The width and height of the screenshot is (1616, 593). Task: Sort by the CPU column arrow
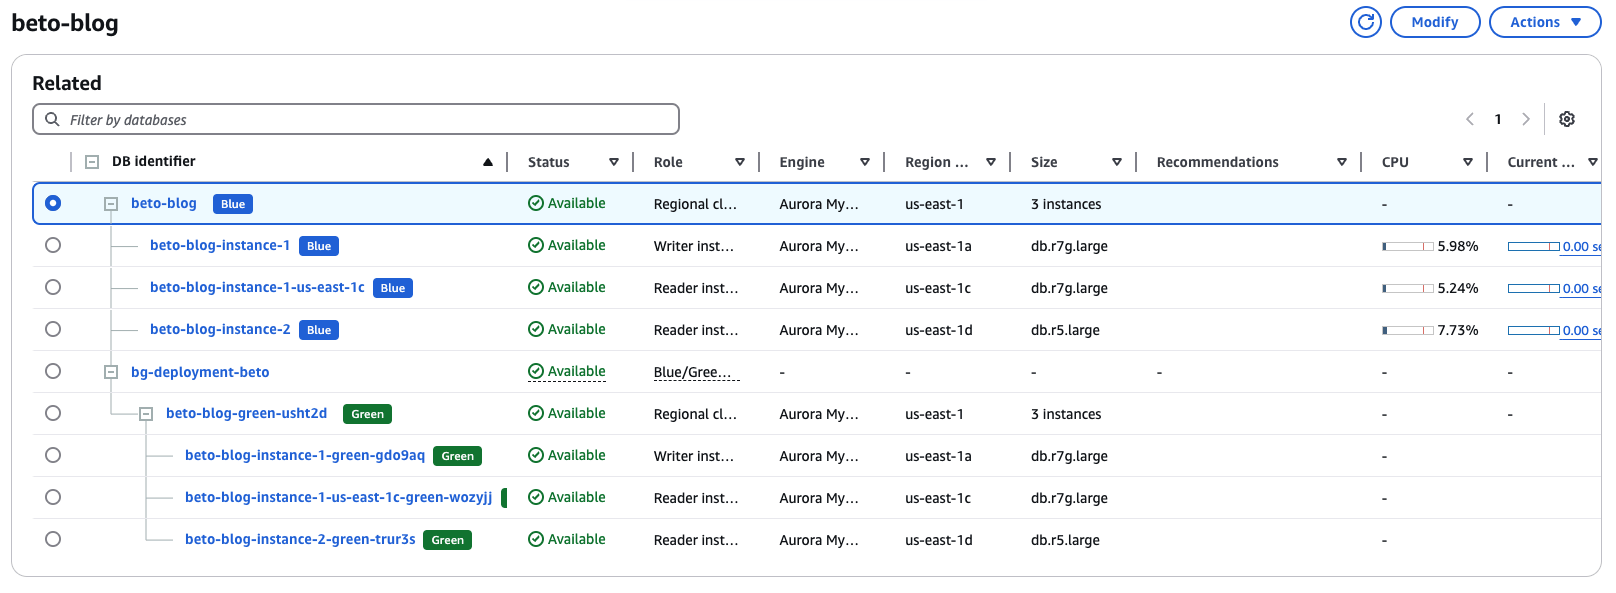click(1468, 162)
